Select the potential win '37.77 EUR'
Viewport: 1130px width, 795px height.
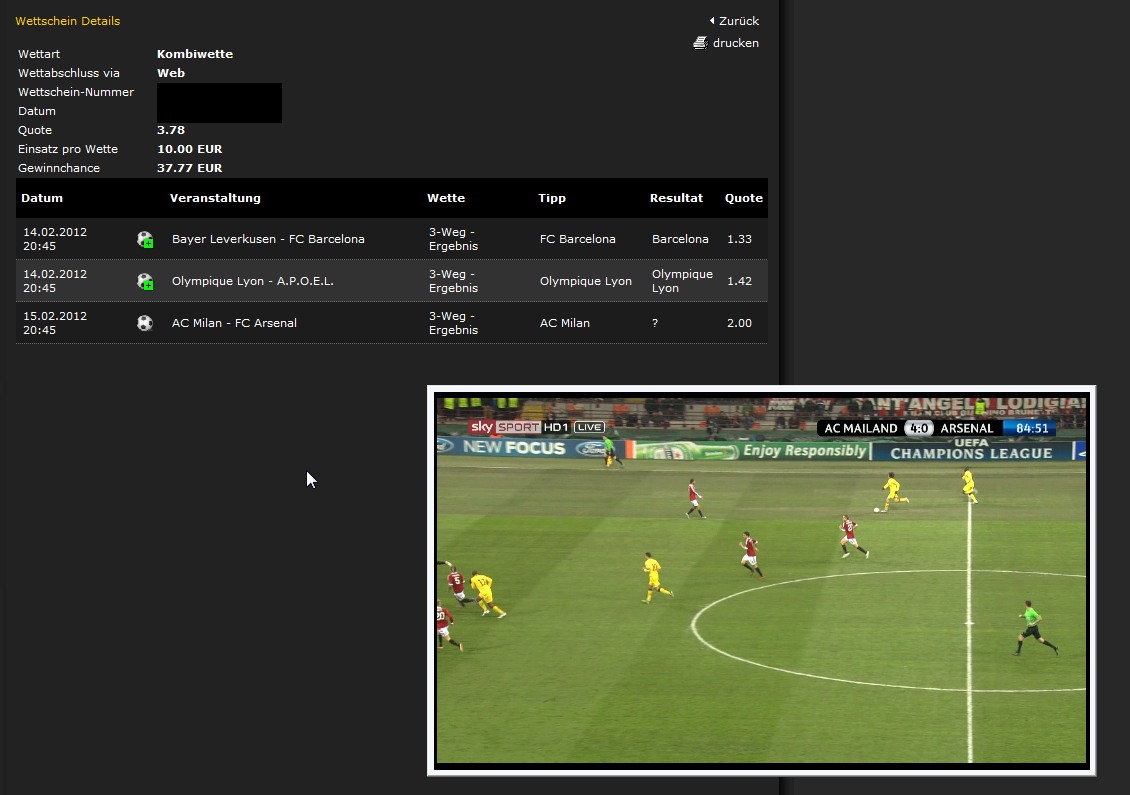click(x=190, y=168)
